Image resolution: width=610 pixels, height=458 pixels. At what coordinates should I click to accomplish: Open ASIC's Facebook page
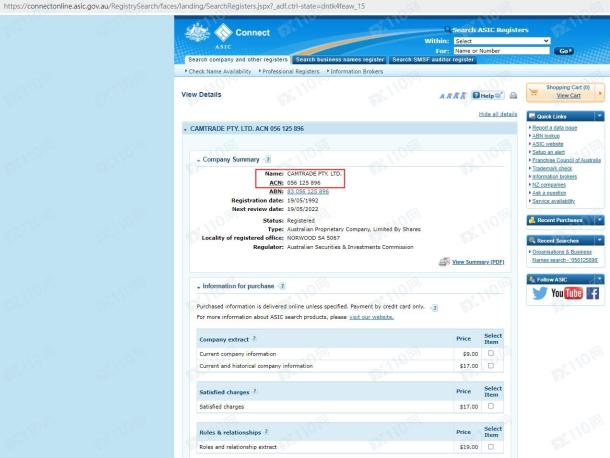(592, 293)
